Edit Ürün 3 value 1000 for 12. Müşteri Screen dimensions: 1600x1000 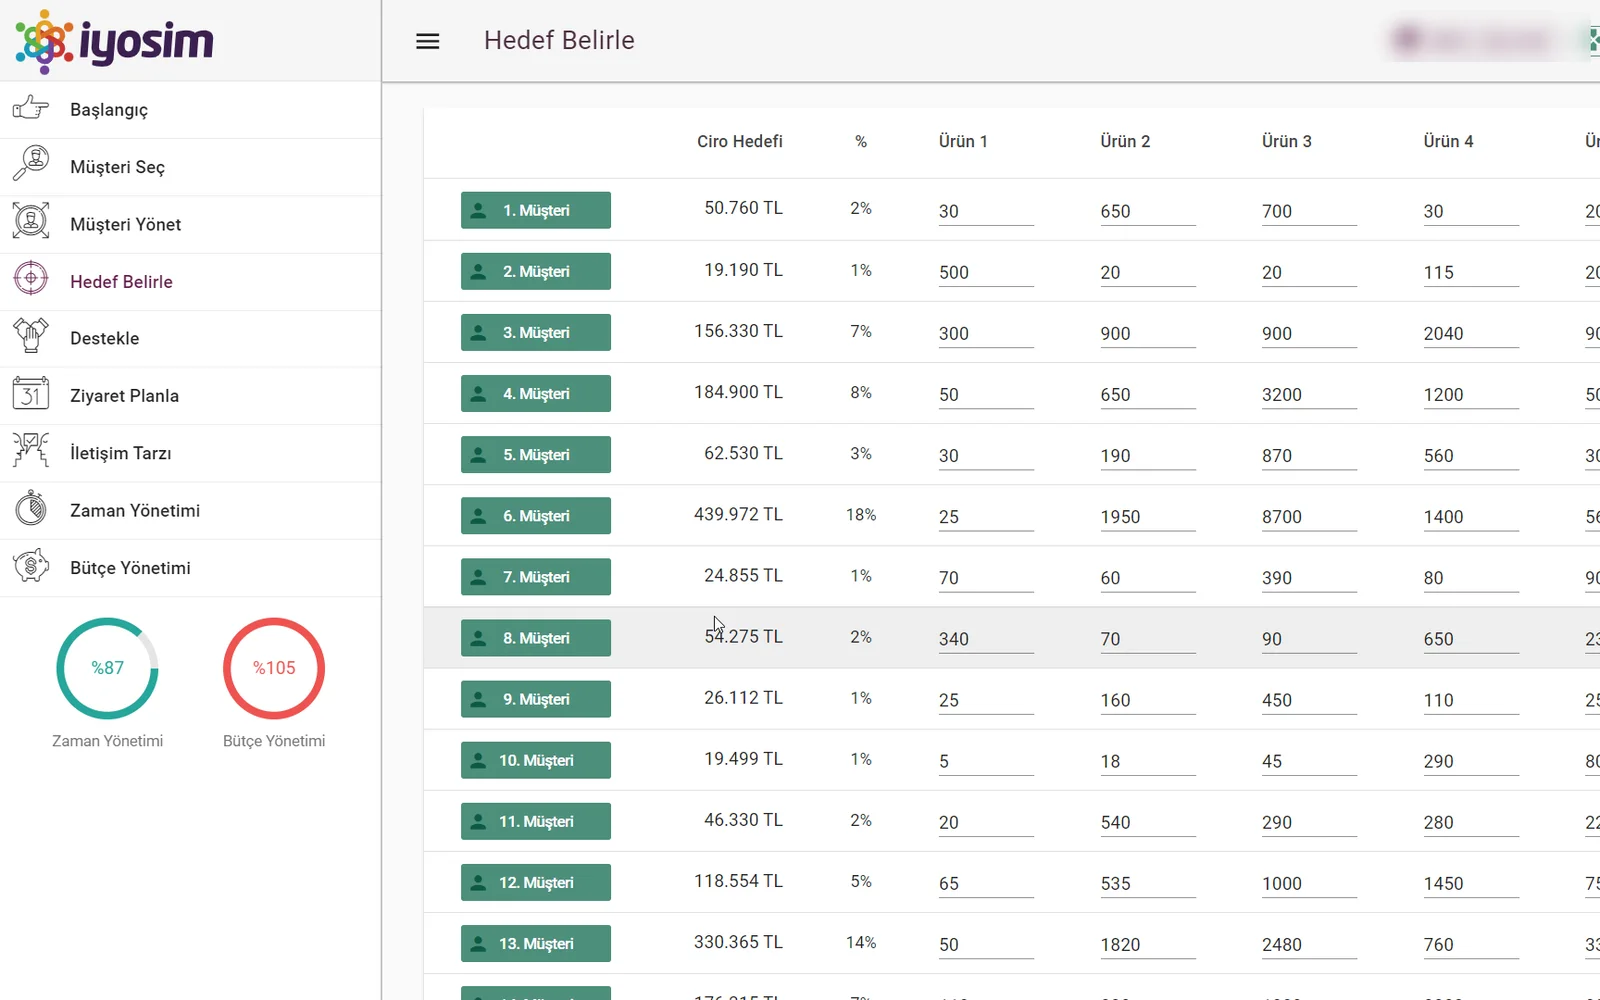[x=1309, y=884]
